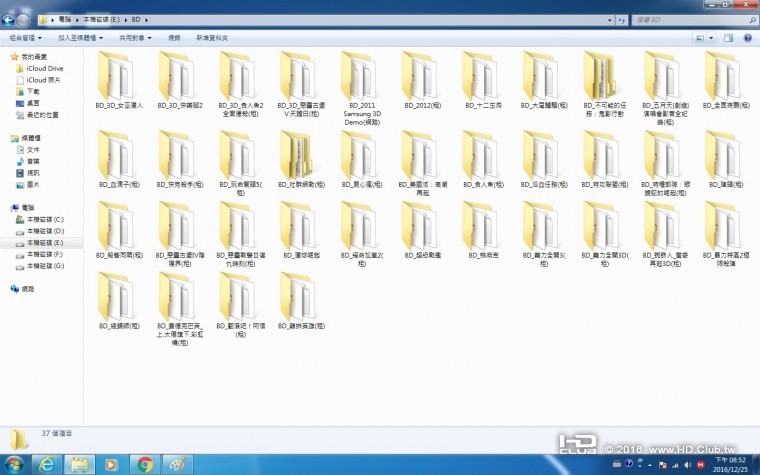Open 視訊 library in the sidebar
The width and height of the screenshot is (760, 475).
33,173
